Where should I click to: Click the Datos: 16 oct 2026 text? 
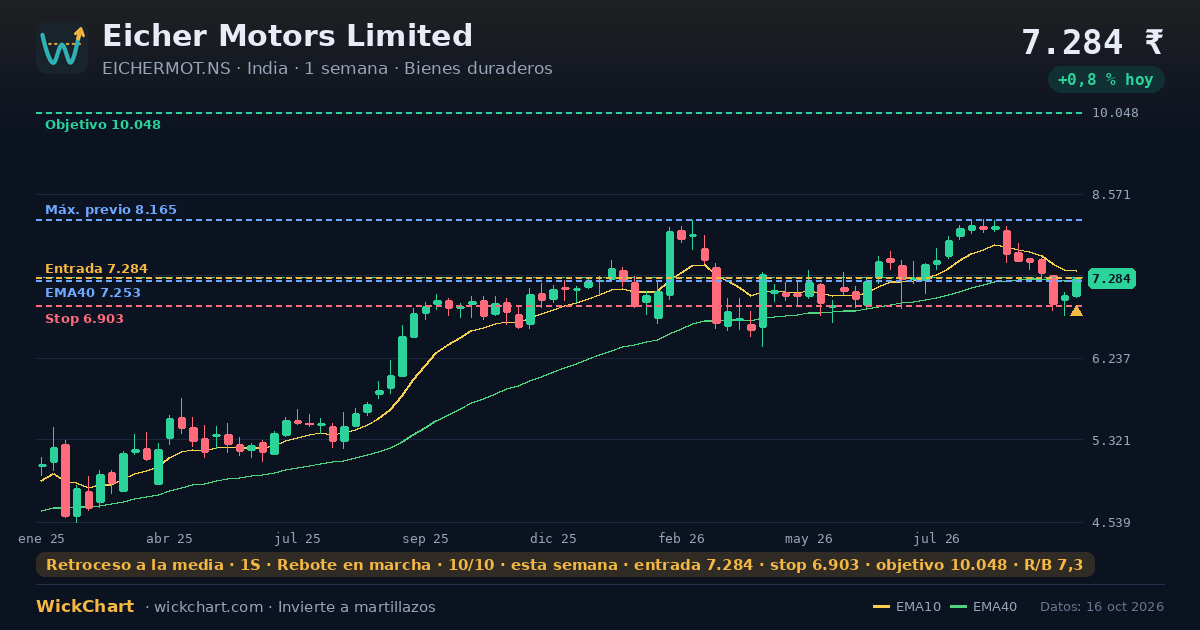[1102, 607]
